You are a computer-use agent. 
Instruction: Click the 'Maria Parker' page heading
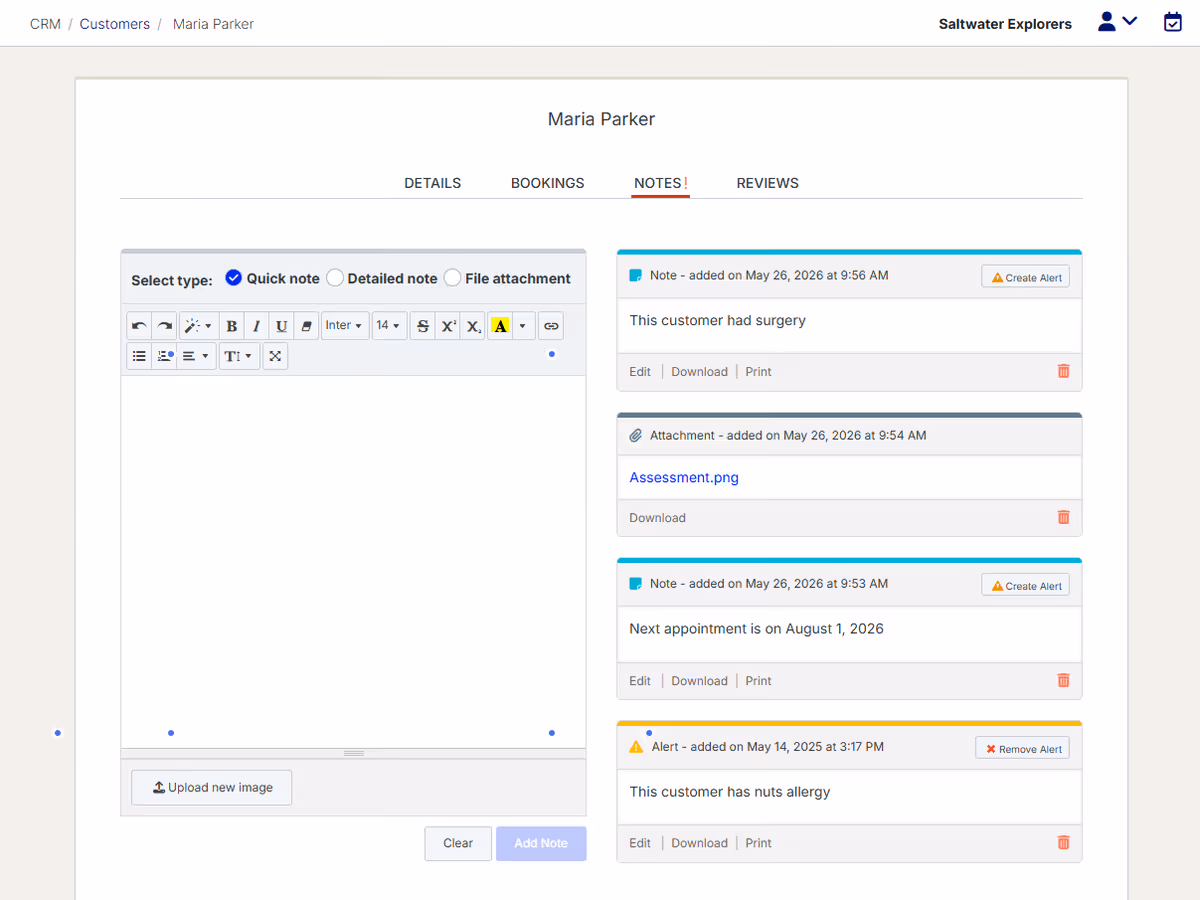(601, 119)
